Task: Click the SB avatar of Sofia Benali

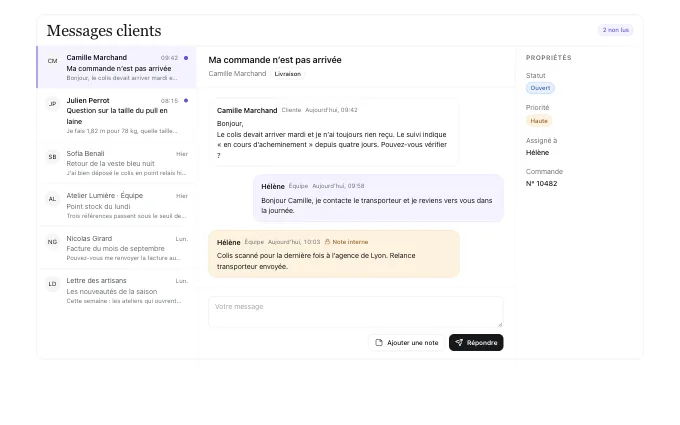Action: pyautogui.click(x=52, y=157)
